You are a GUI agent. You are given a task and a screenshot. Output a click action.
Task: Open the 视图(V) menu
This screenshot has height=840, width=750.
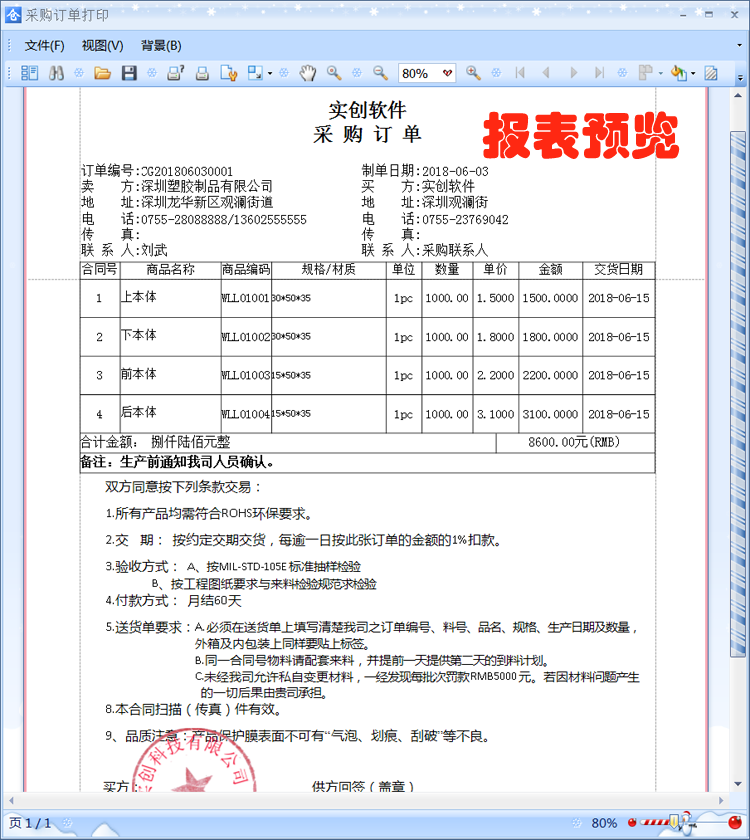pos(102,46)
